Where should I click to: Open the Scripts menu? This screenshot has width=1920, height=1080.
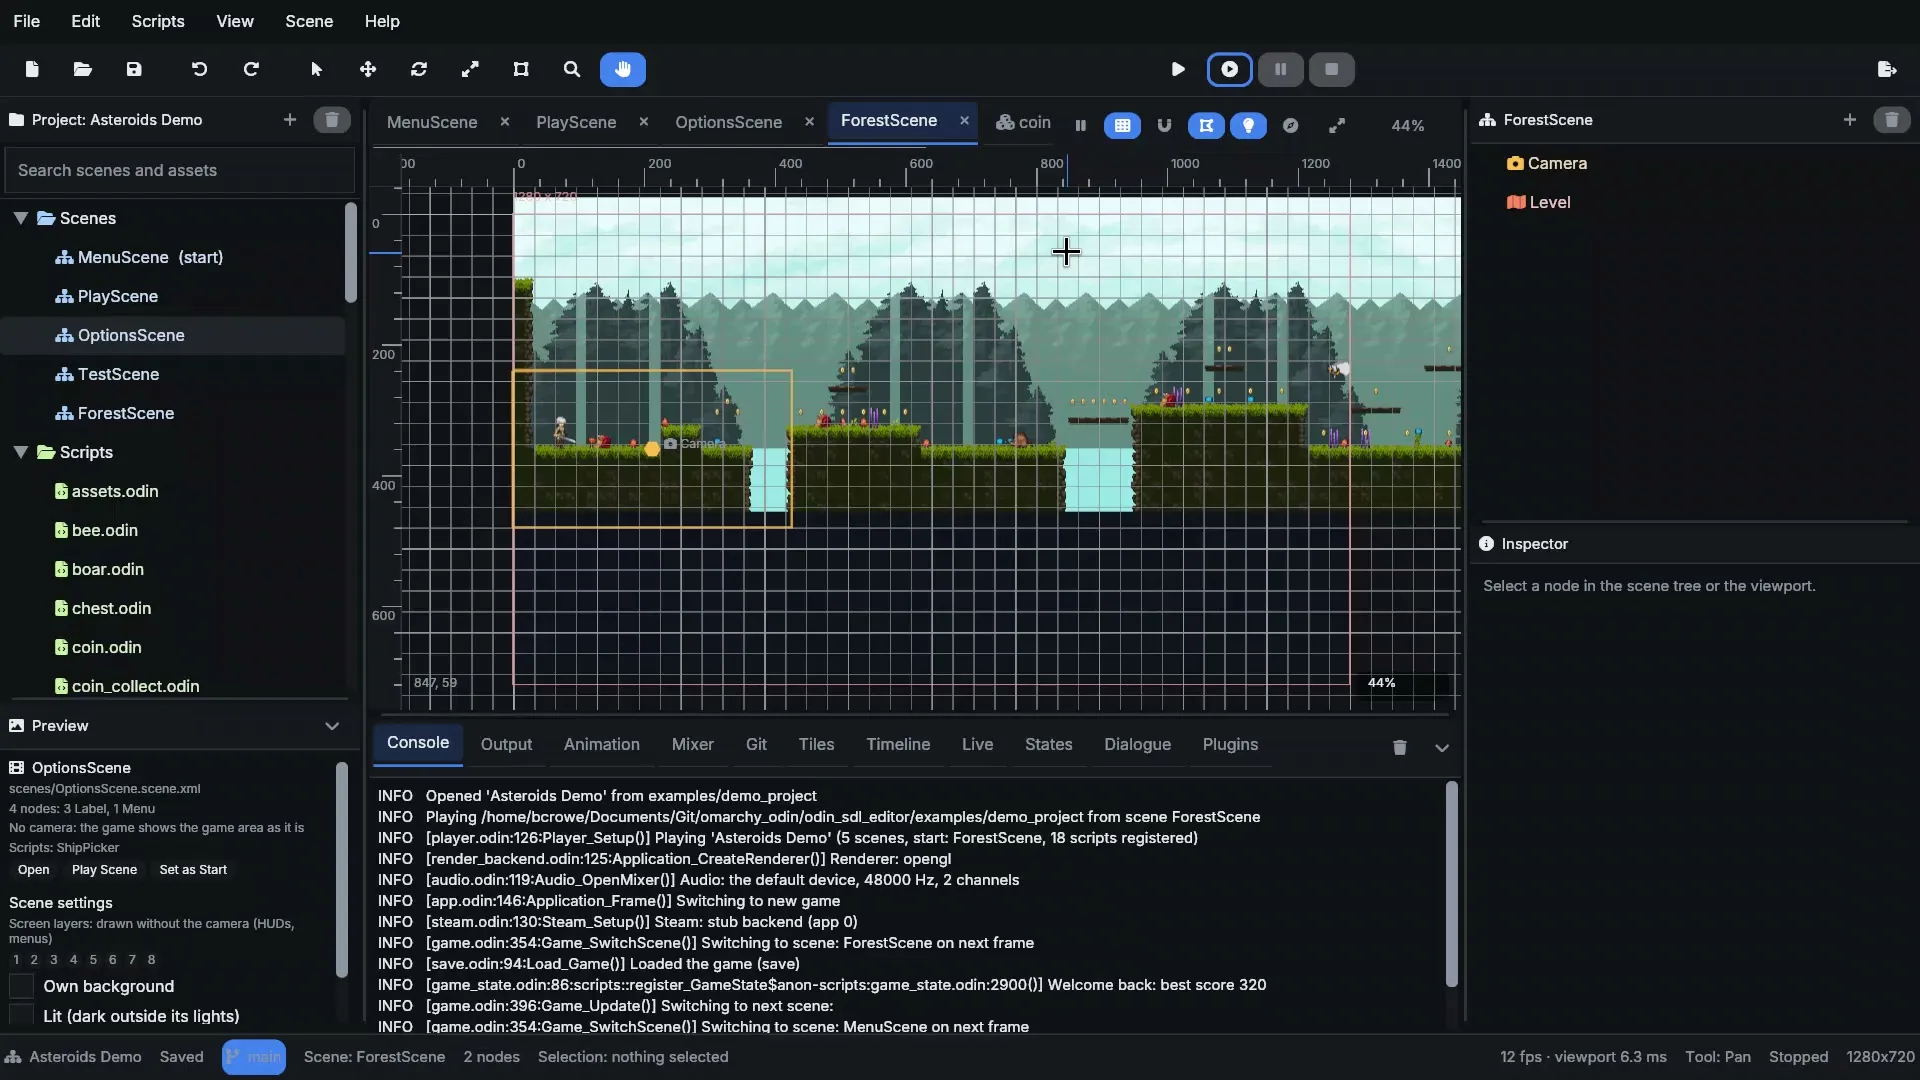pos(158,21)
